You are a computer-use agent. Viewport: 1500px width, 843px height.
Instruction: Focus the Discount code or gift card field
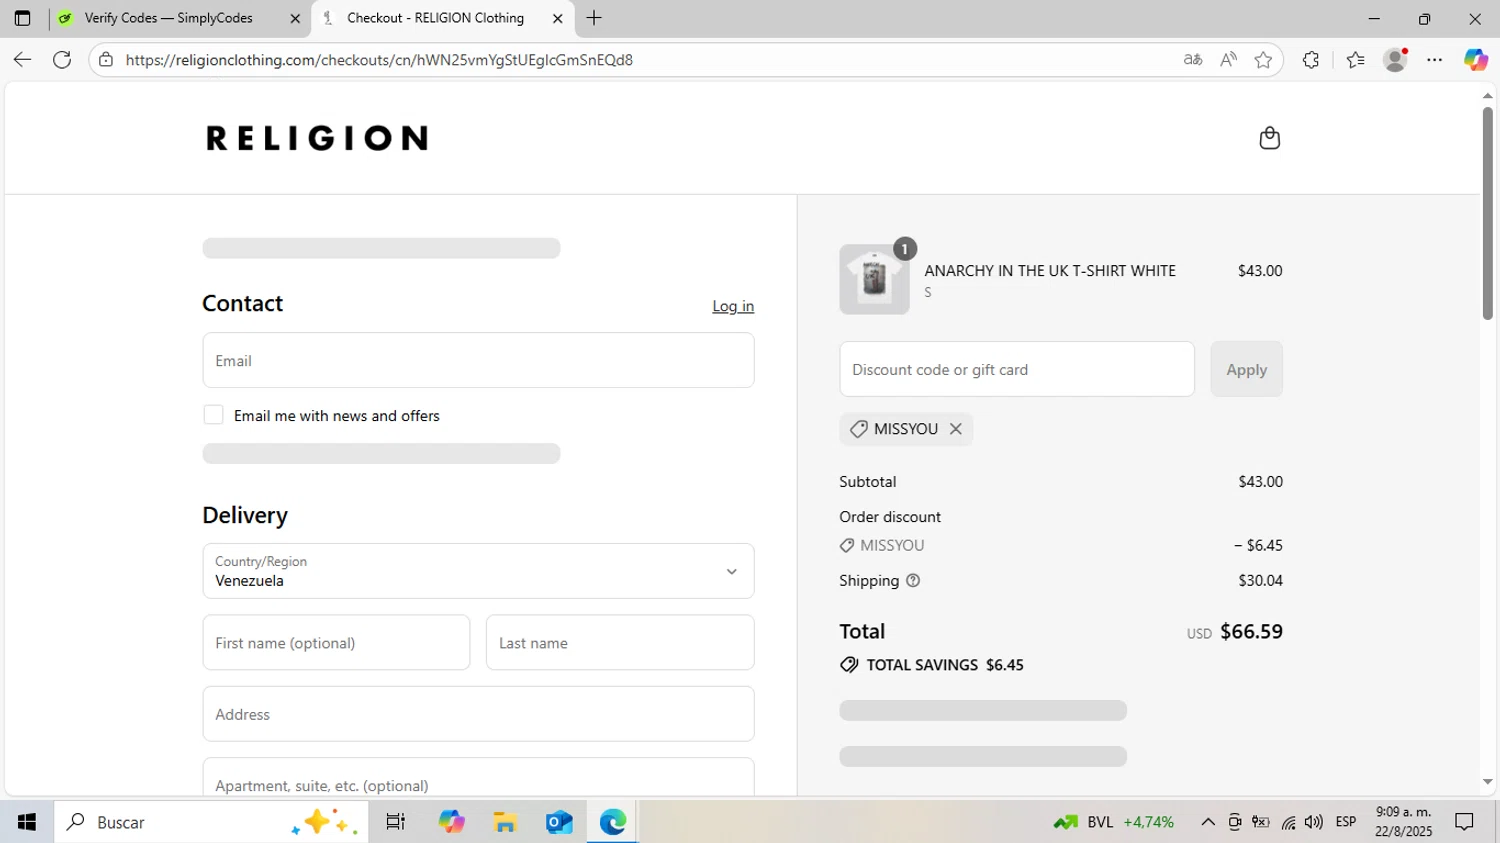[x=1017, y=369]
